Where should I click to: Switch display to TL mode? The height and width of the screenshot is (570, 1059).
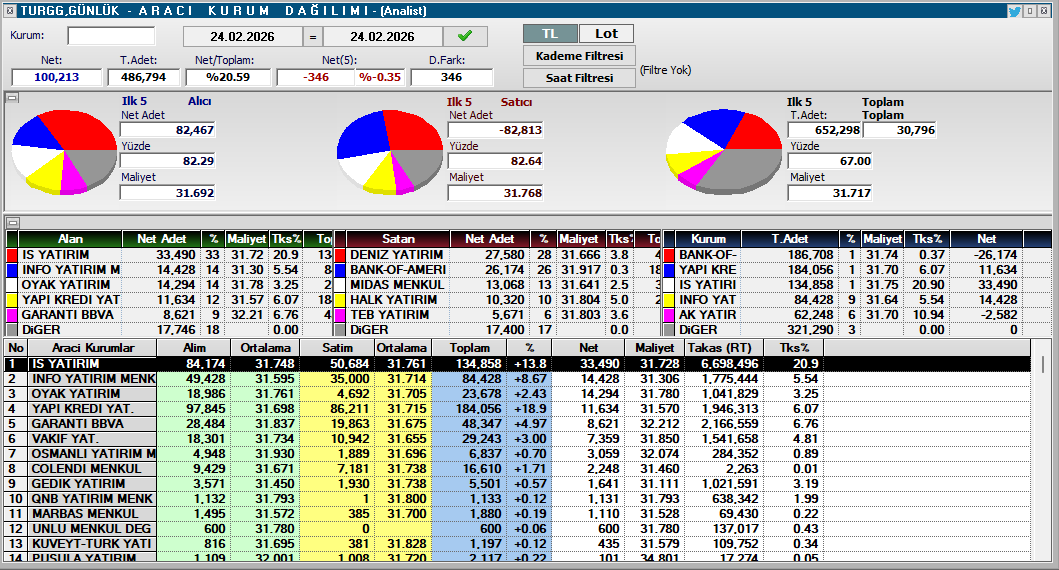click(550, 34)
